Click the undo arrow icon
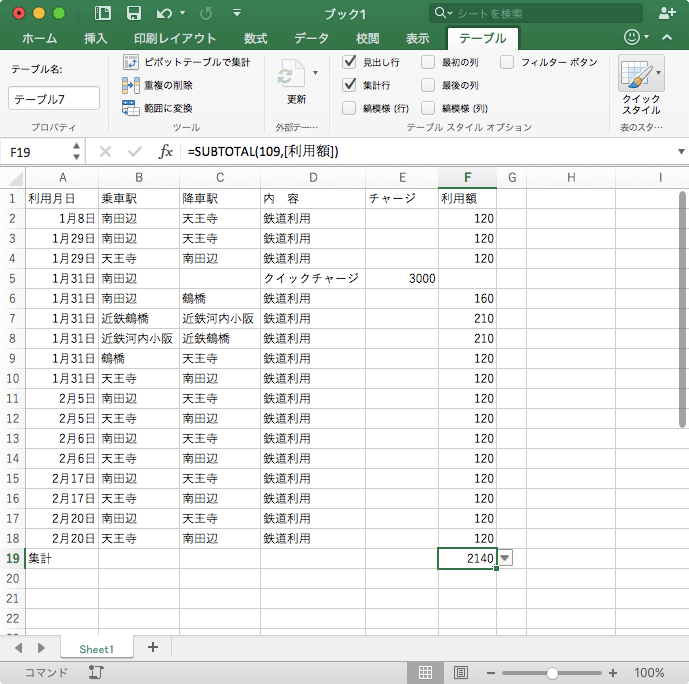Image resolution: width=689 pixels, height=684 pixels. coord(164,14)
